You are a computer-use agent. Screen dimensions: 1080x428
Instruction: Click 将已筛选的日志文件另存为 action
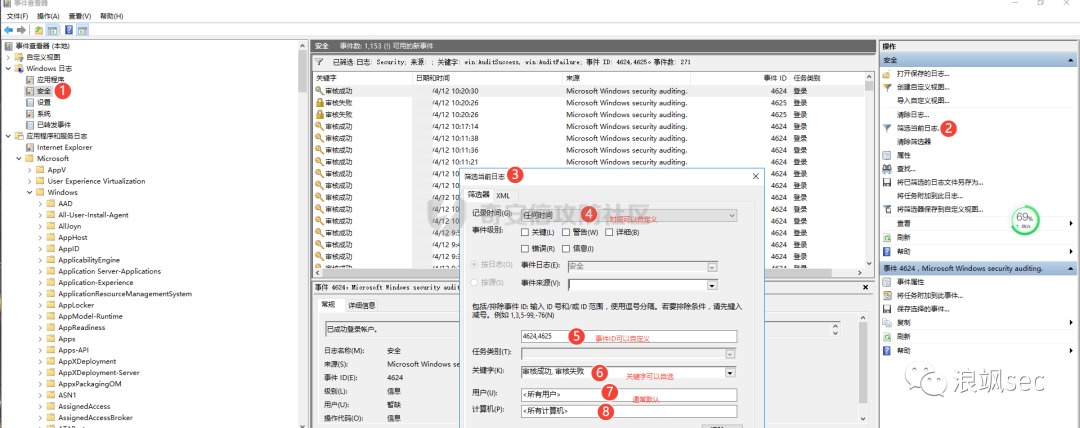click(939, 183)
